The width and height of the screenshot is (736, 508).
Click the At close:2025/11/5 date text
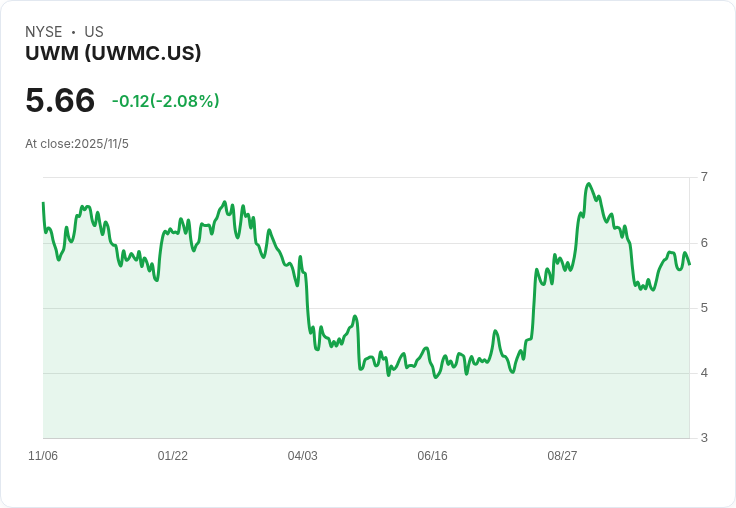coord(77,144)
